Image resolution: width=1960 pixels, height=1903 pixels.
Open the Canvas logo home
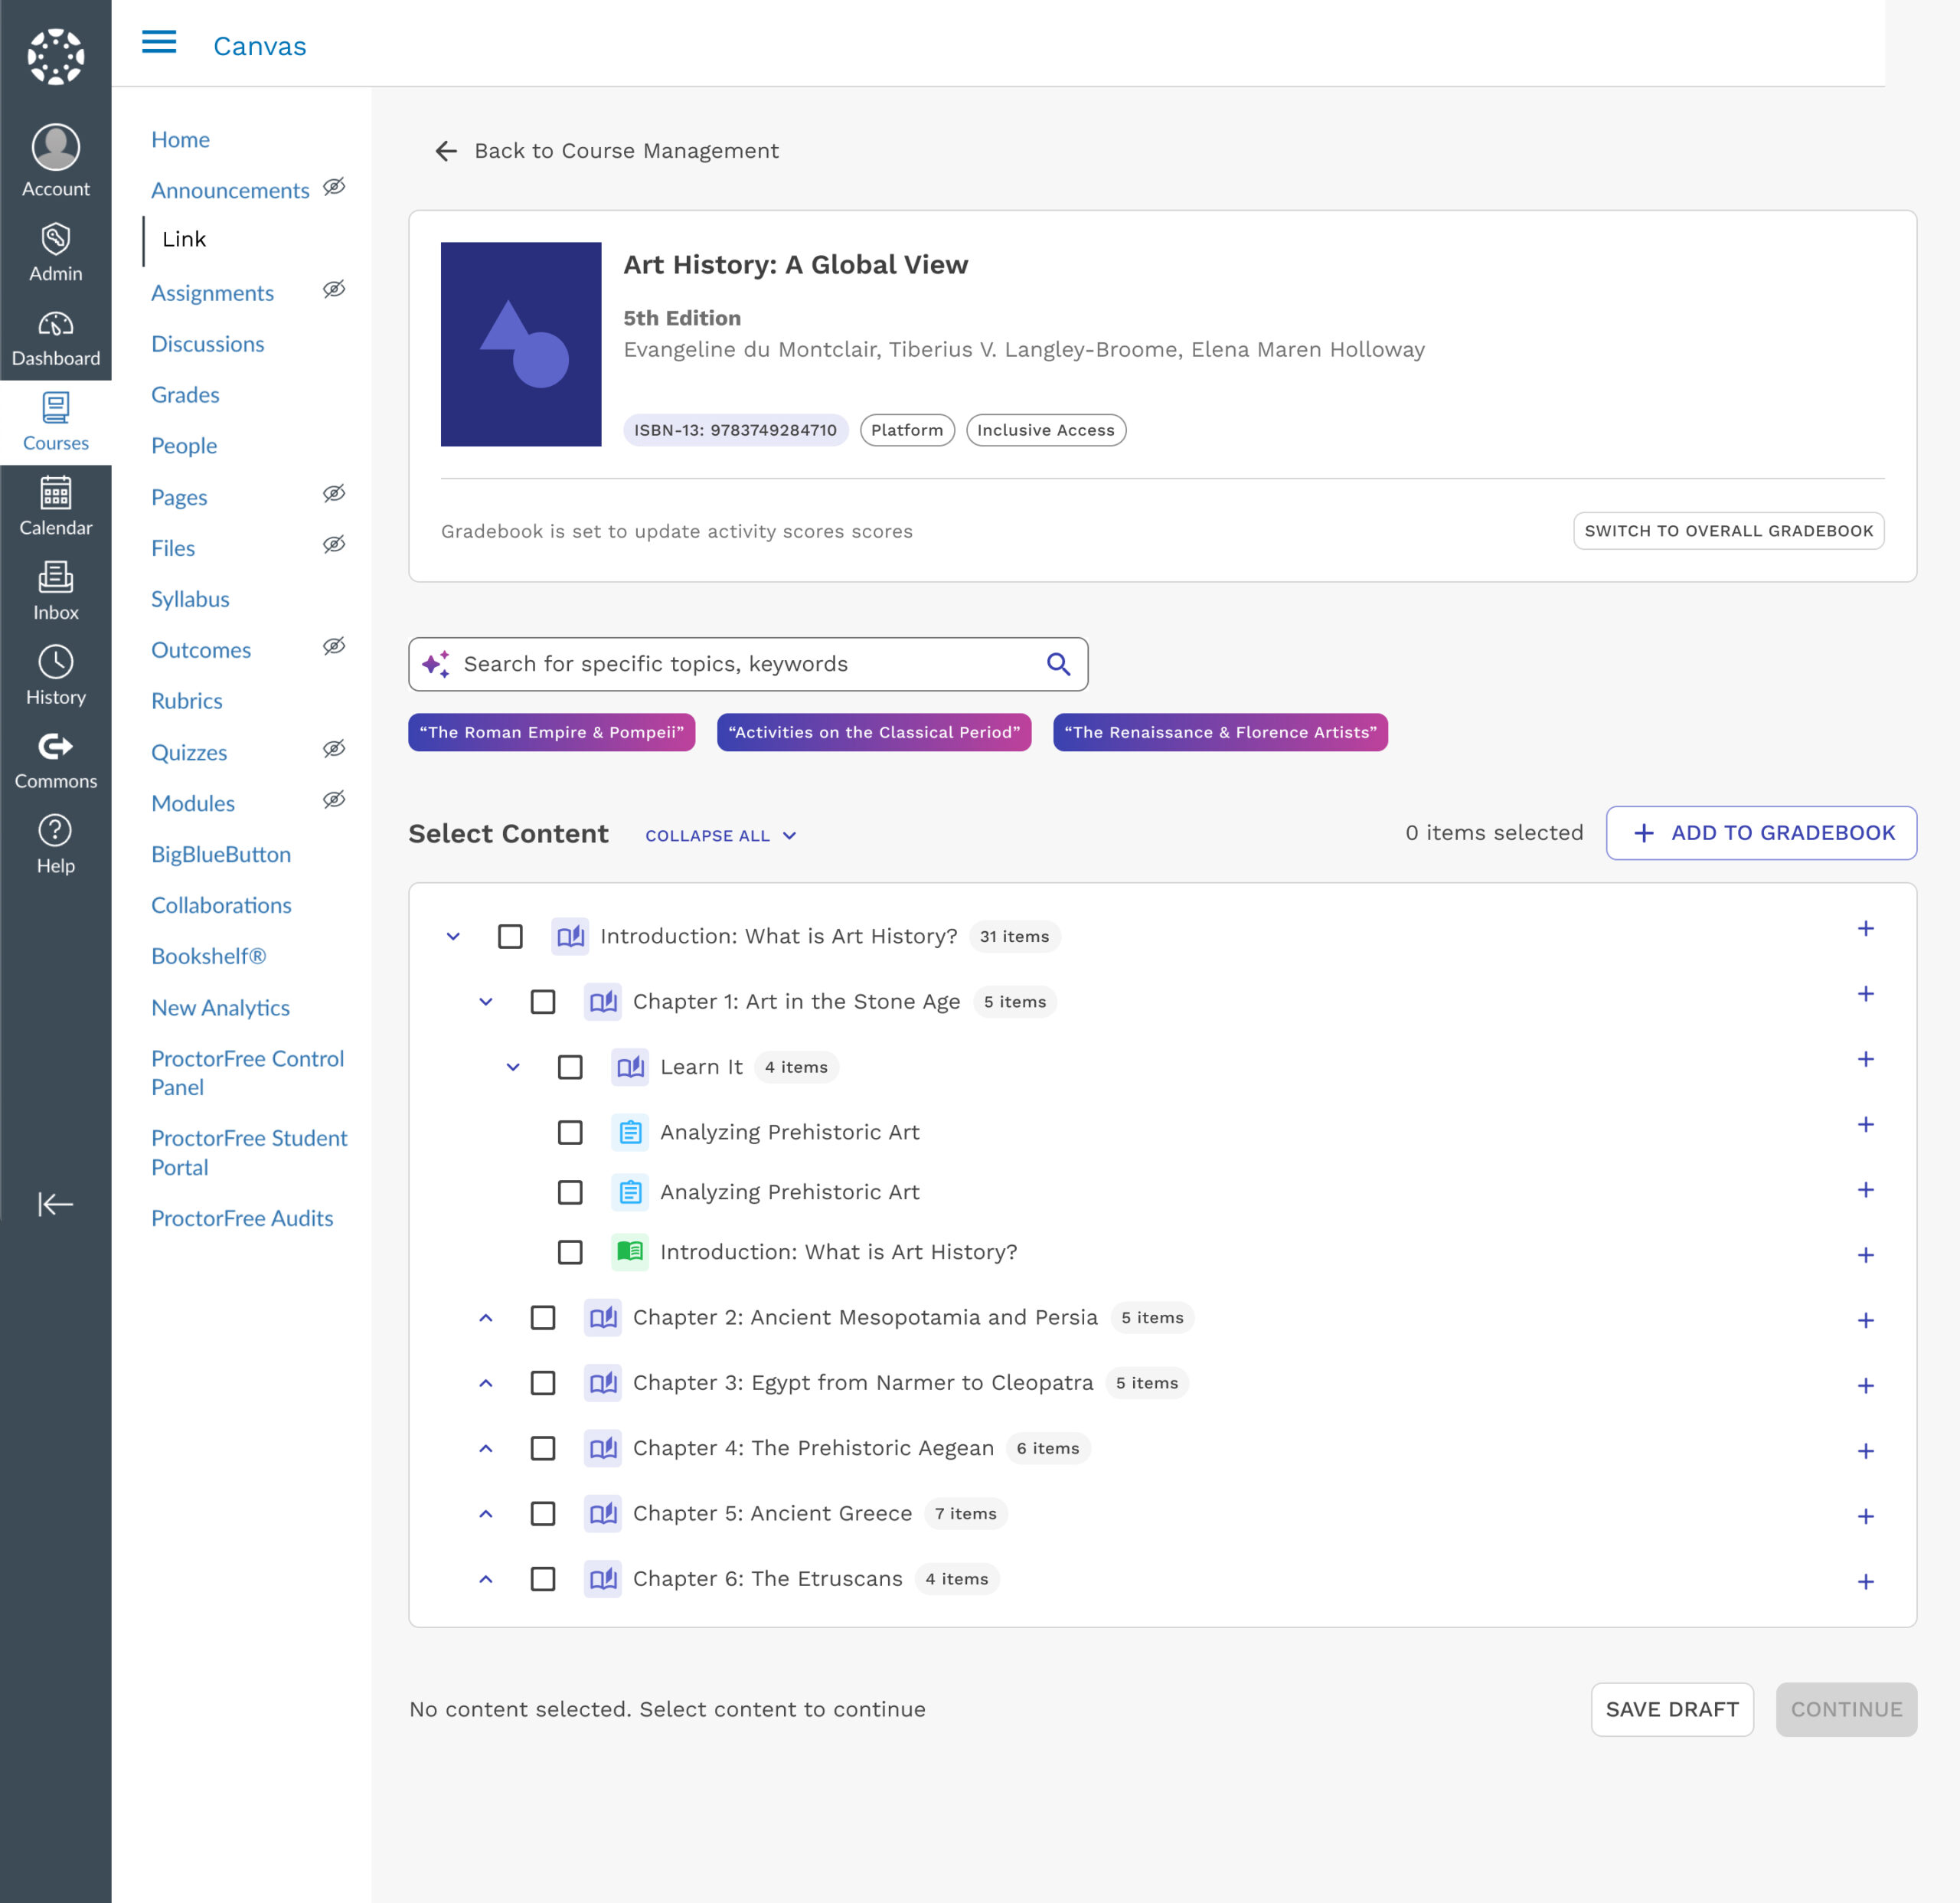pos(56,56)
